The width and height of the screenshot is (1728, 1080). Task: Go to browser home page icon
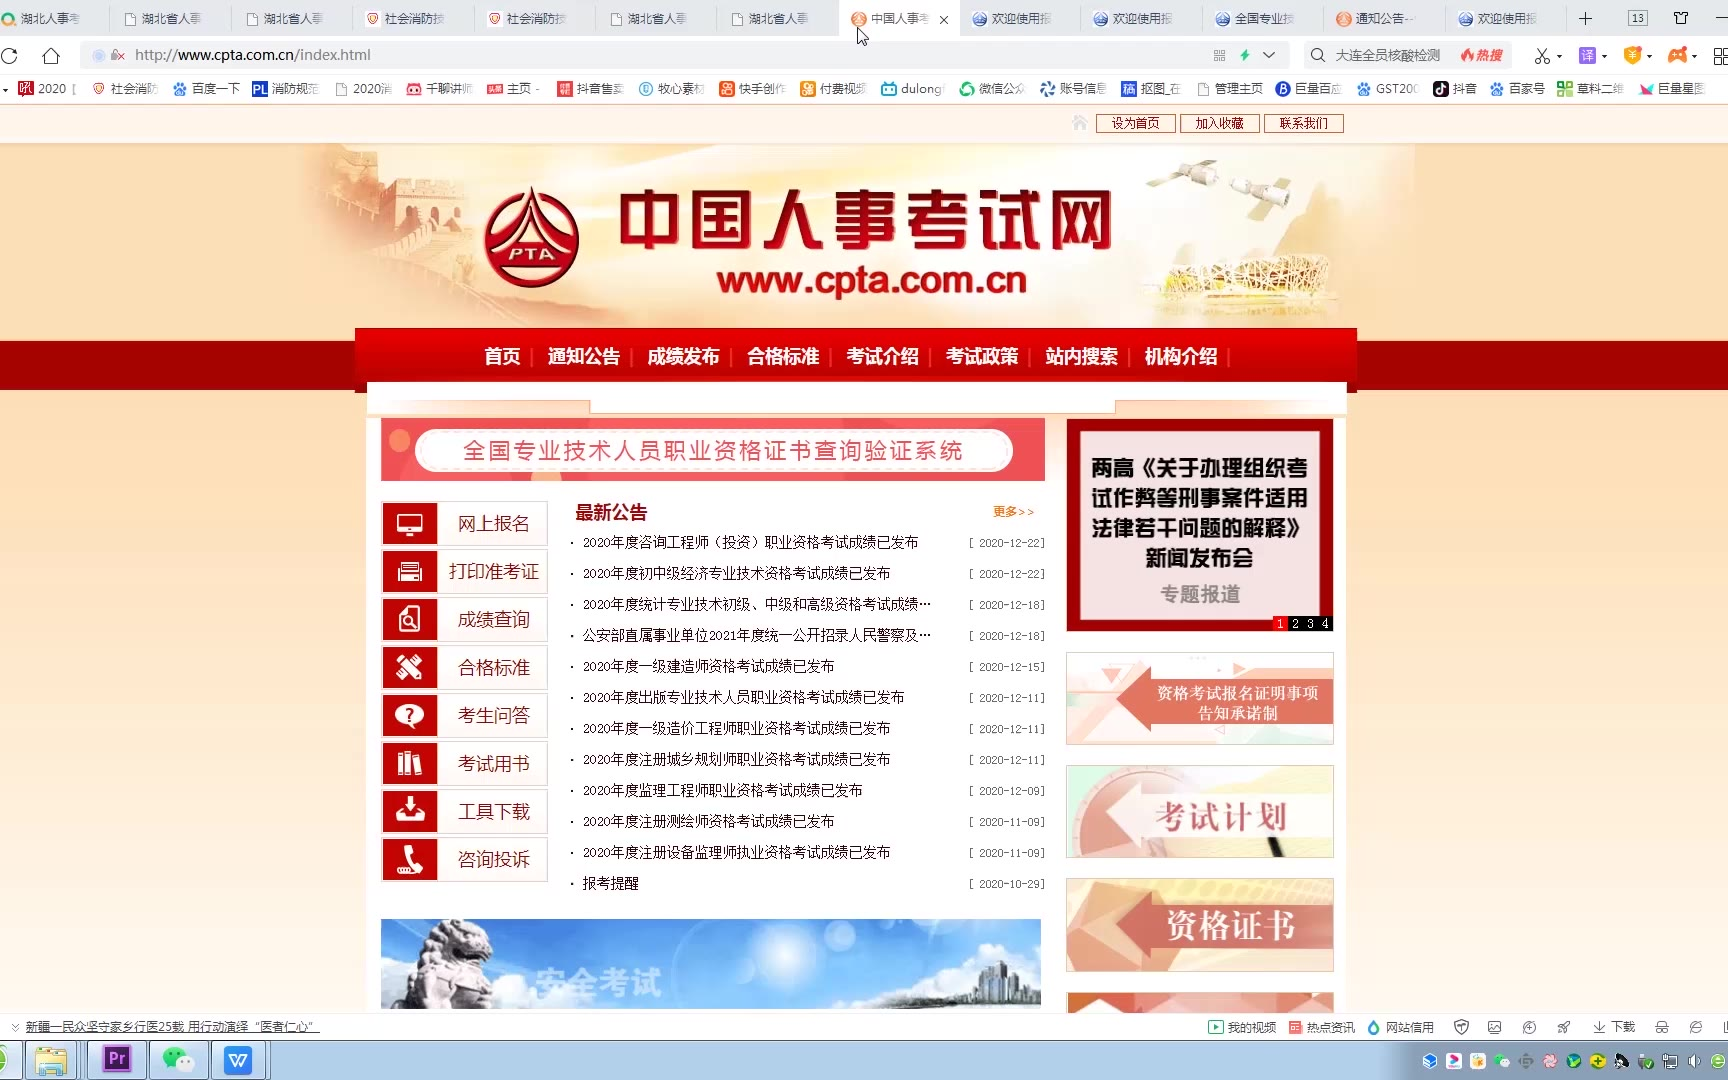(51, 56)
